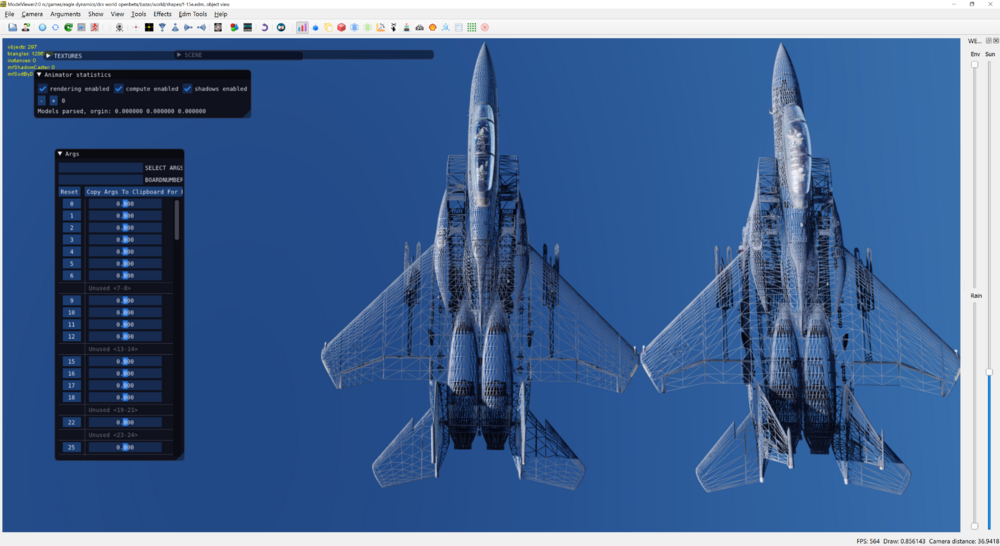This screenshot has height=546, width=1000.
Task: Click the FPS: 564 status text
Action: point(868,542)
